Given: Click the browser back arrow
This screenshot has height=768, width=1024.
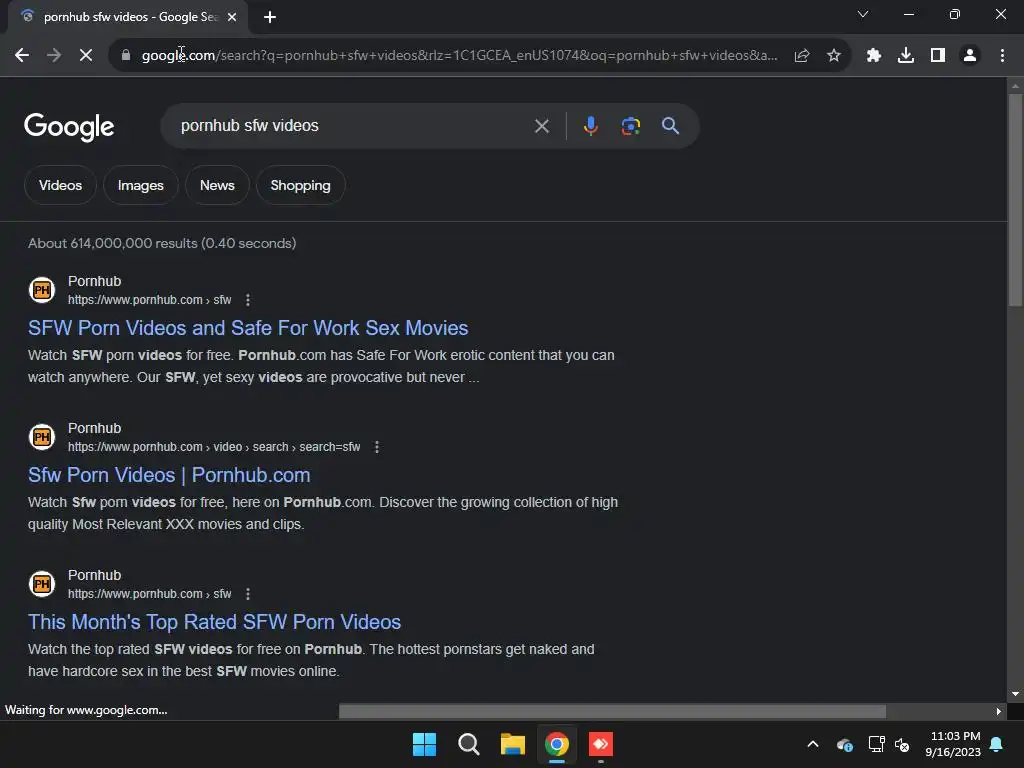Looking at the screenshot, I should [x=22, y=56].
